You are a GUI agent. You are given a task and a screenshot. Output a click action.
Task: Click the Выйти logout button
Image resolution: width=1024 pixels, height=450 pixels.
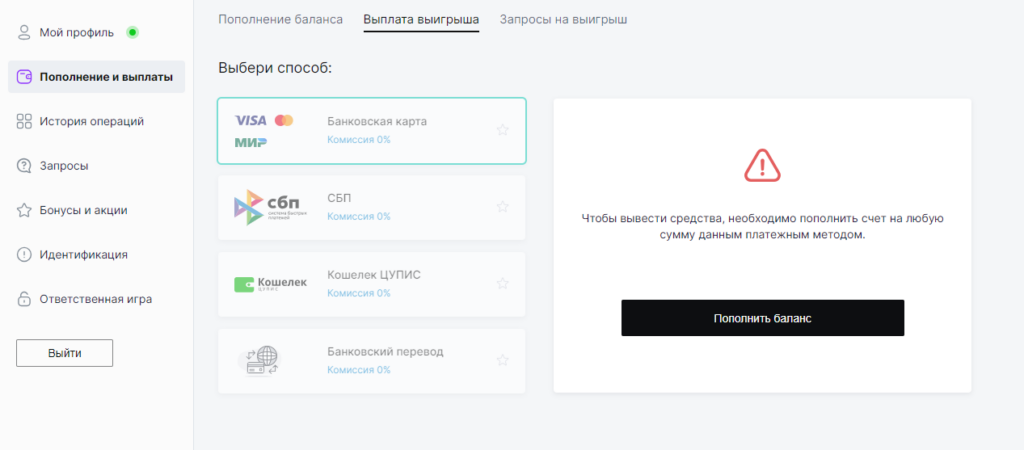(x=65, y=353)
